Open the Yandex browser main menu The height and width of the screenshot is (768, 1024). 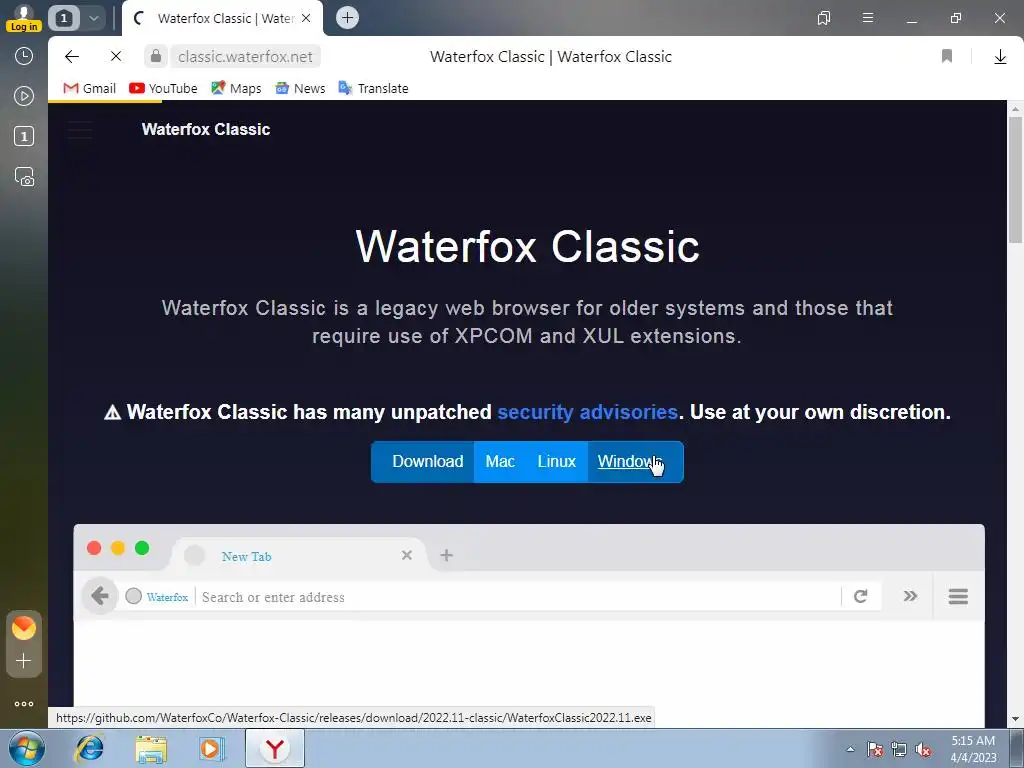tap(868, 18)
